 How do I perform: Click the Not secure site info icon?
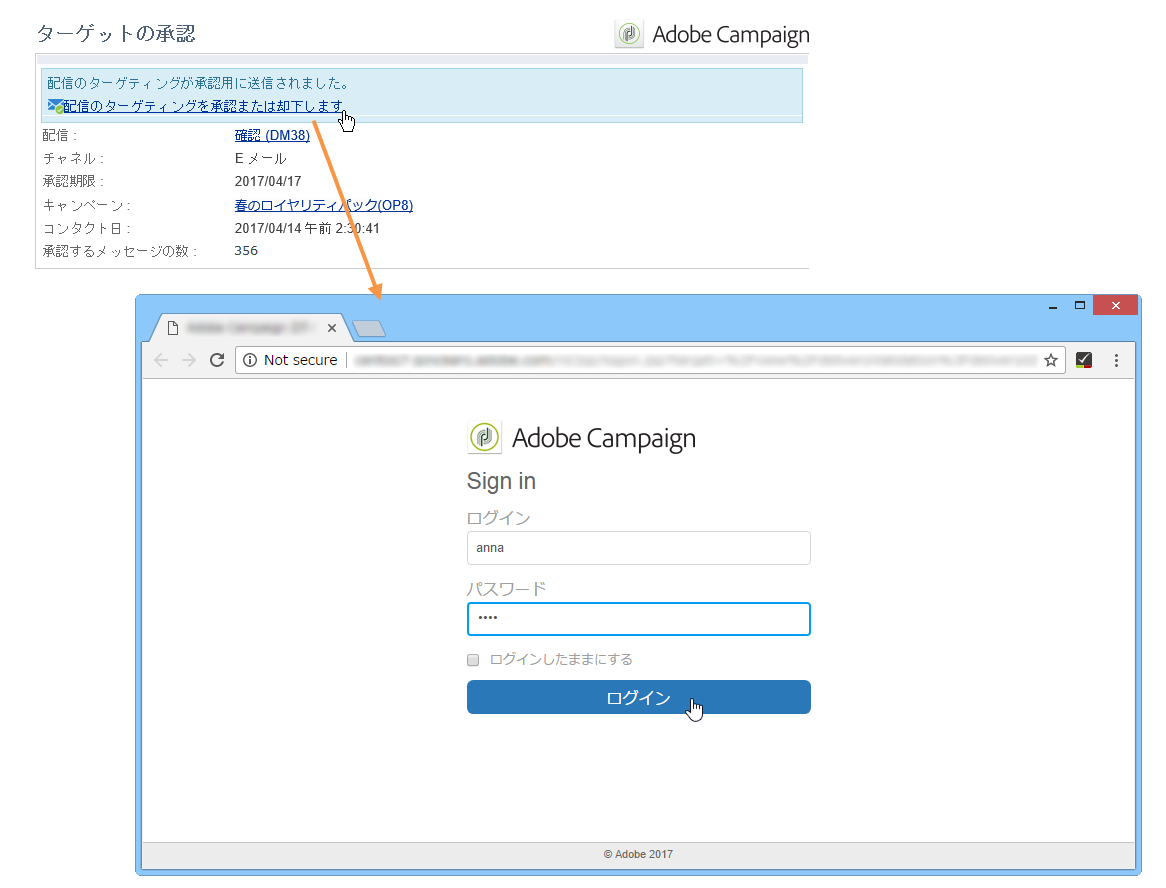tap(250, 361)
